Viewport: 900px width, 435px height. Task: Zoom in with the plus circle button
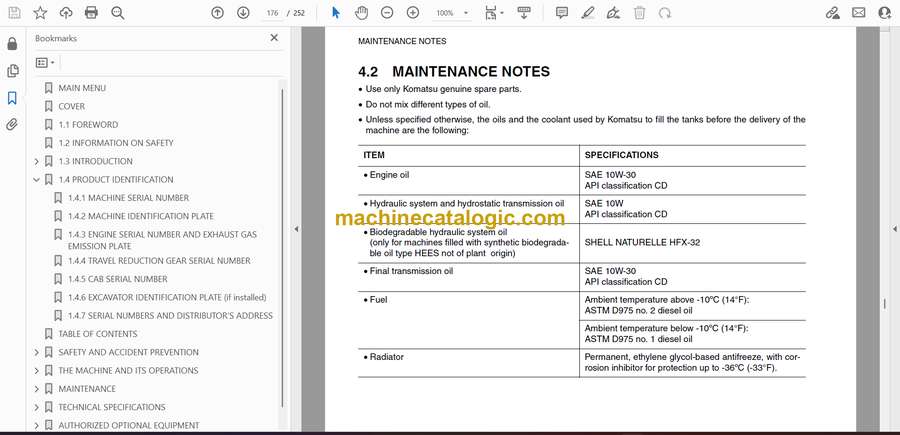coord(413,13)
